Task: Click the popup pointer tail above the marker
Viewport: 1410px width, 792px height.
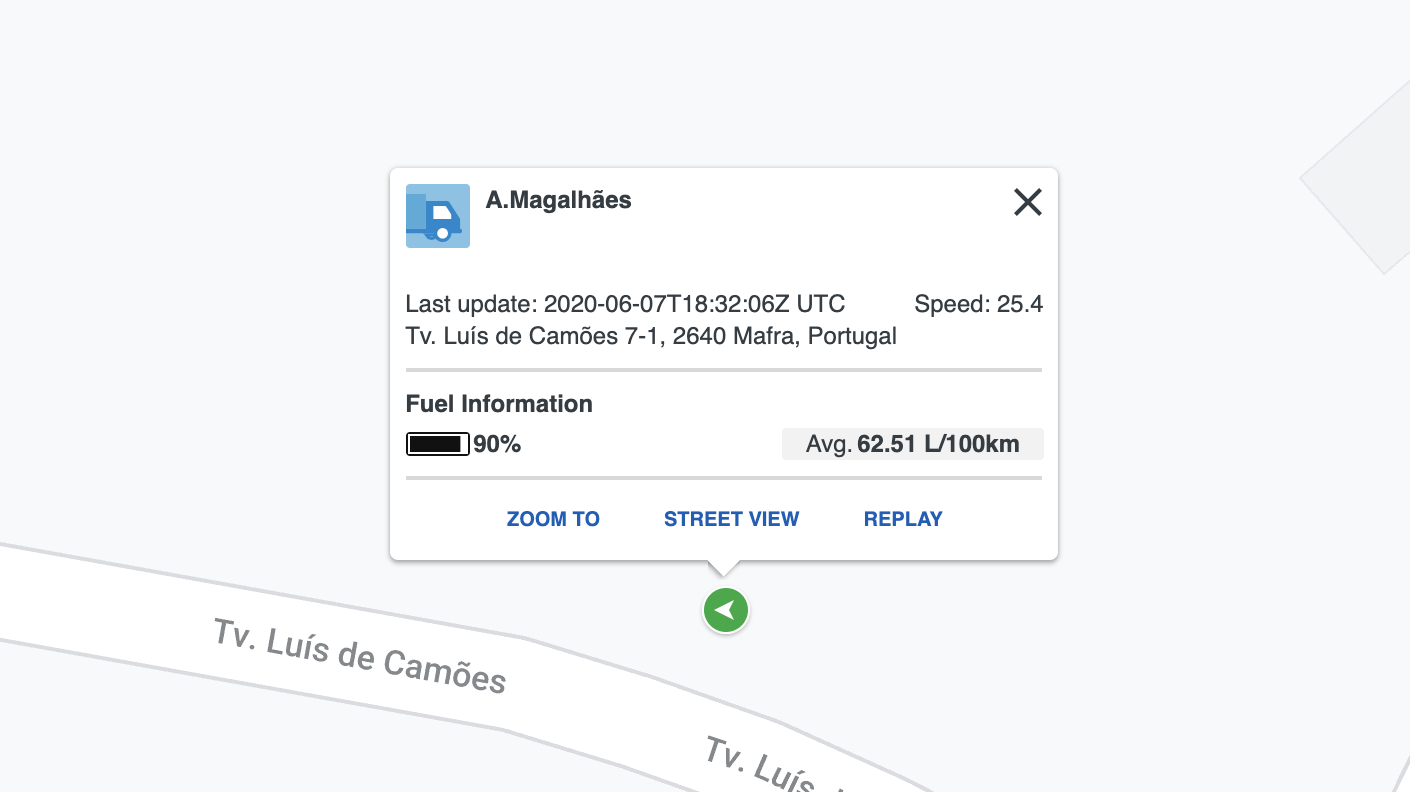Action: tap(724, 567)
